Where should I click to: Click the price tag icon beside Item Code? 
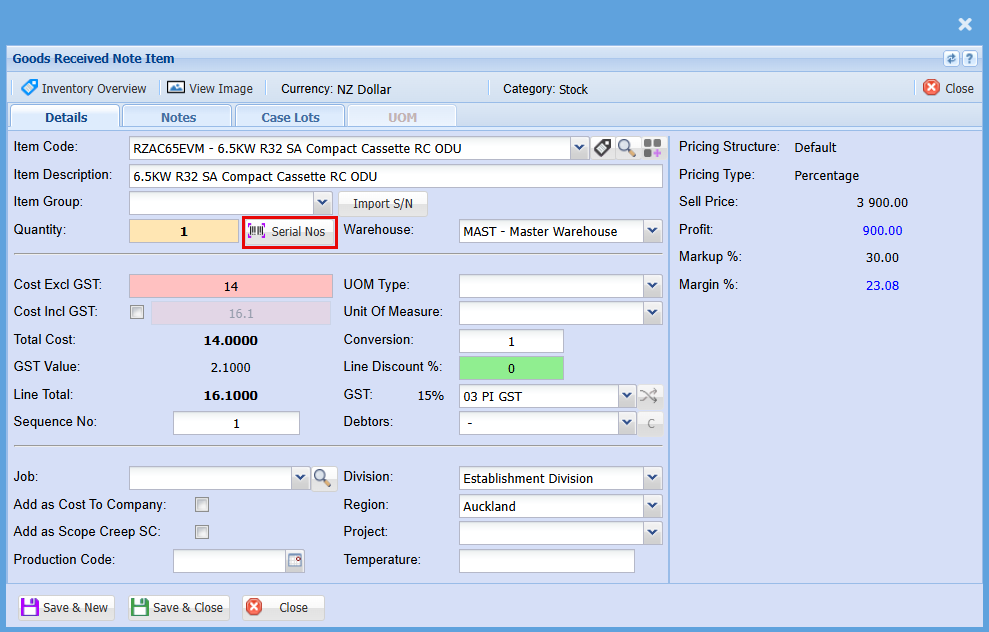602,148
